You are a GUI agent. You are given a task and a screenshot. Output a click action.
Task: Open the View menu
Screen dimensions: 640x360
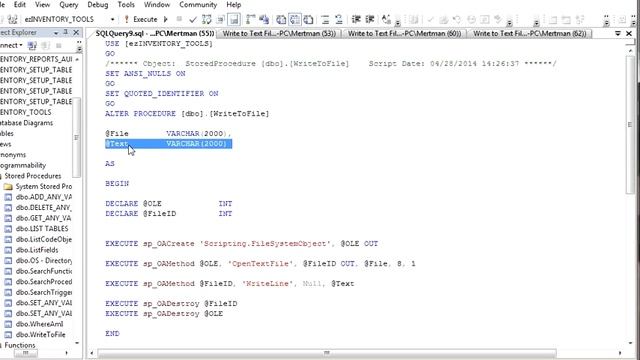tap(42, 5)
